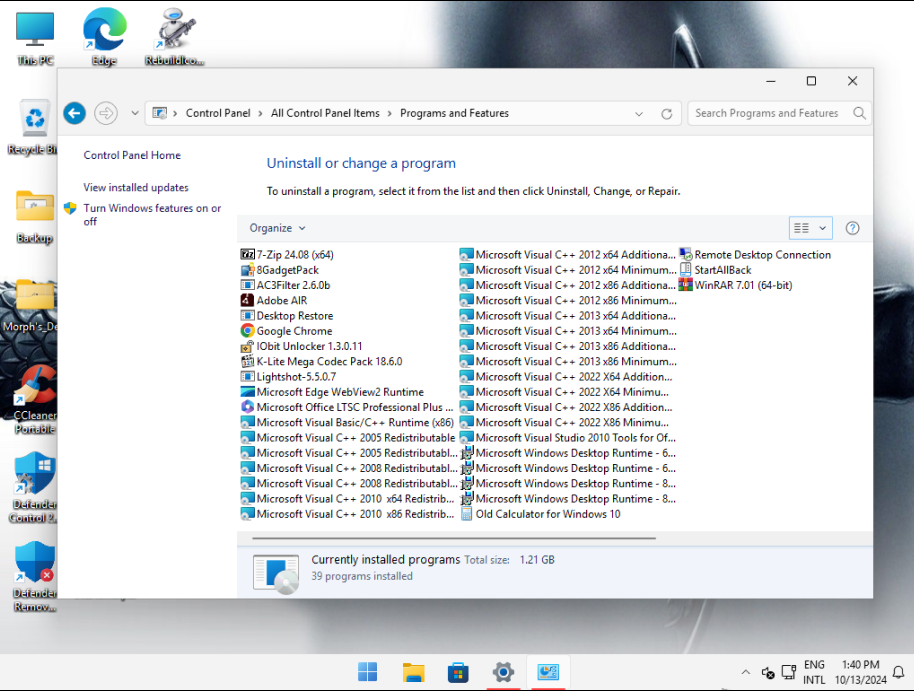
Task: Select the CCleaner Portable desktop shortcut
Action: point(35,400)
